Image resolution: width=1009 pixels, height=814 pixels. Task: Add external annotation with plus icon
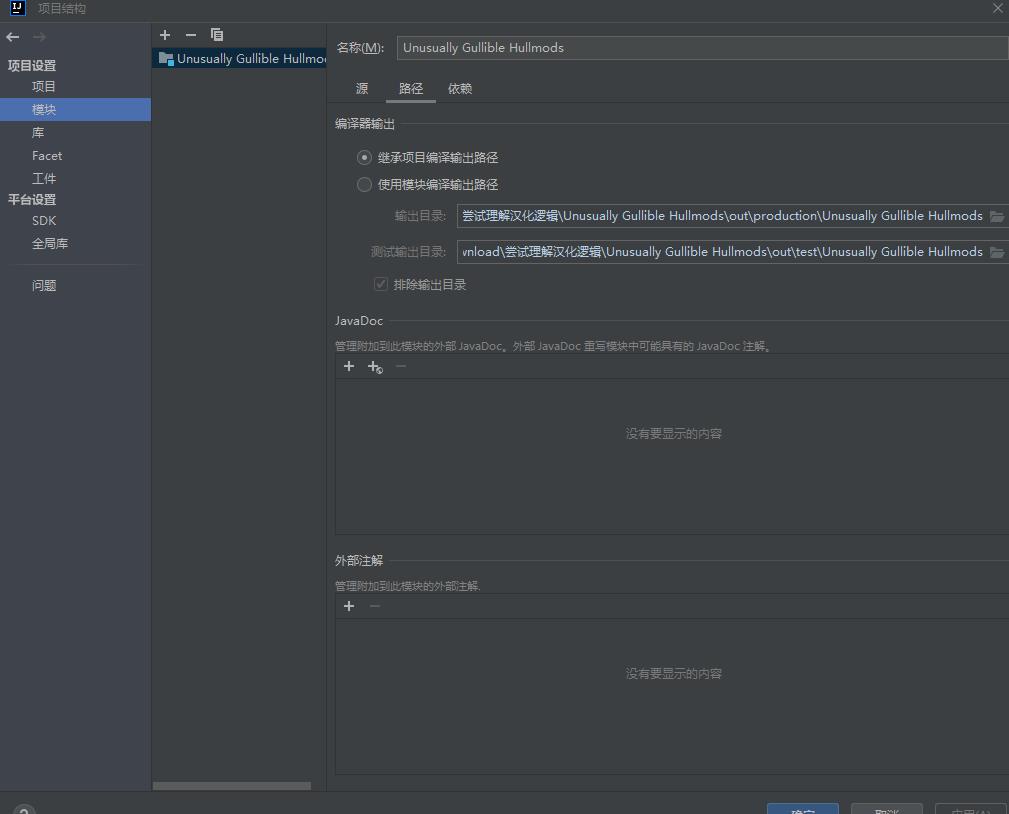pyautogui.click(x=349, y=606)
